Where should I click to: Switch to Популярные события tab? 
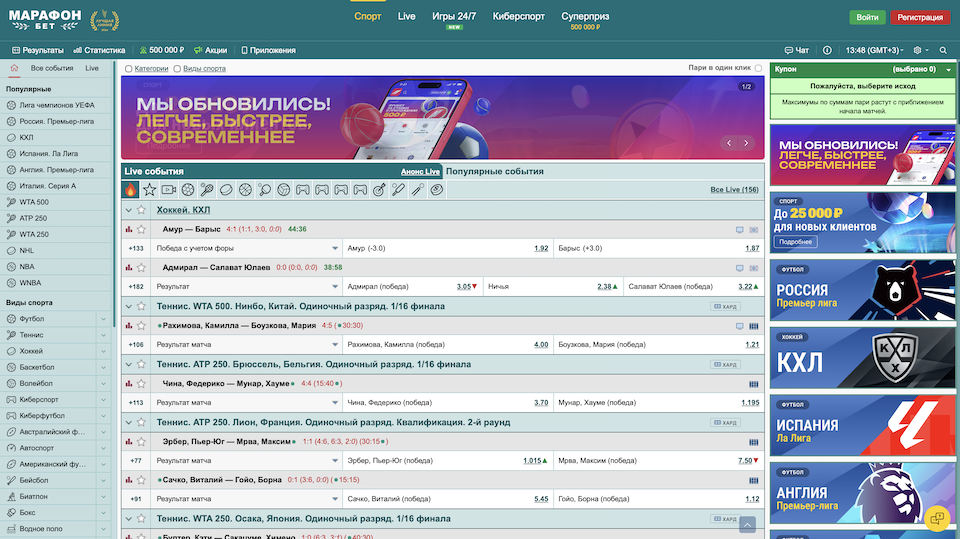point(495,172)
